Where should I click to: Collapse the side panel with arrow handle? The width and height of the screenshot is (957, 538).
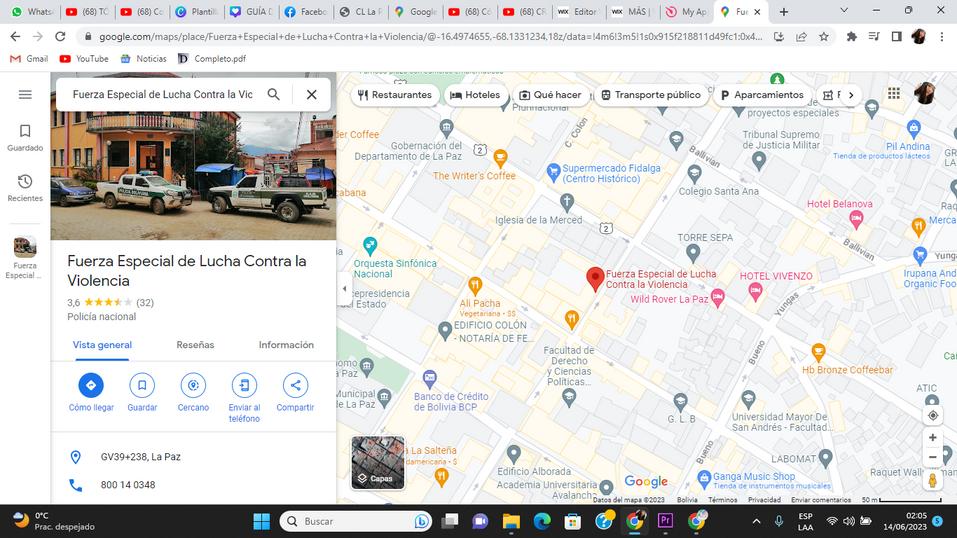point(344,288)
